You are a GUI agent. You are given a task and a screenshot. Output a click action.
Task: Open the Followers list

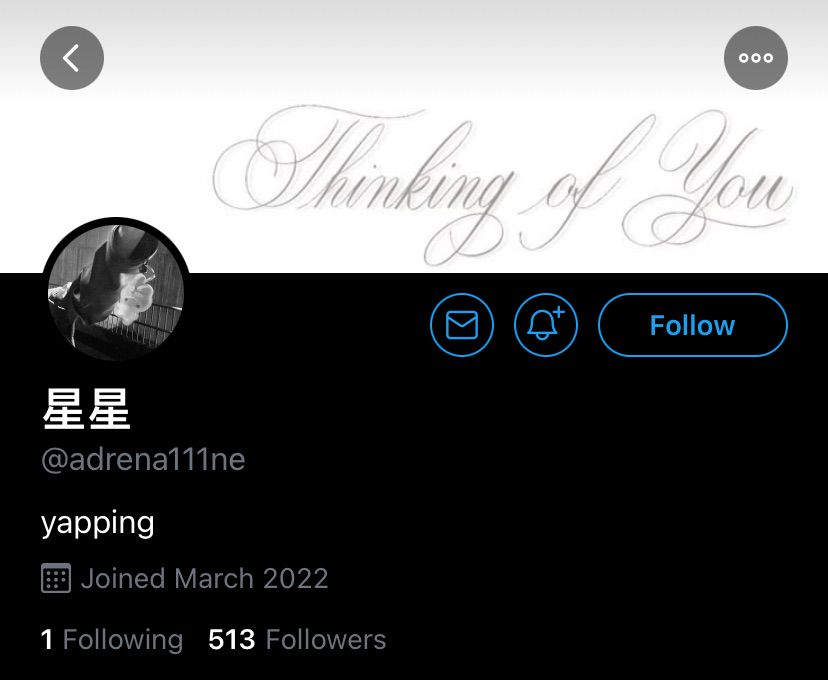click(x=297, y=639)
